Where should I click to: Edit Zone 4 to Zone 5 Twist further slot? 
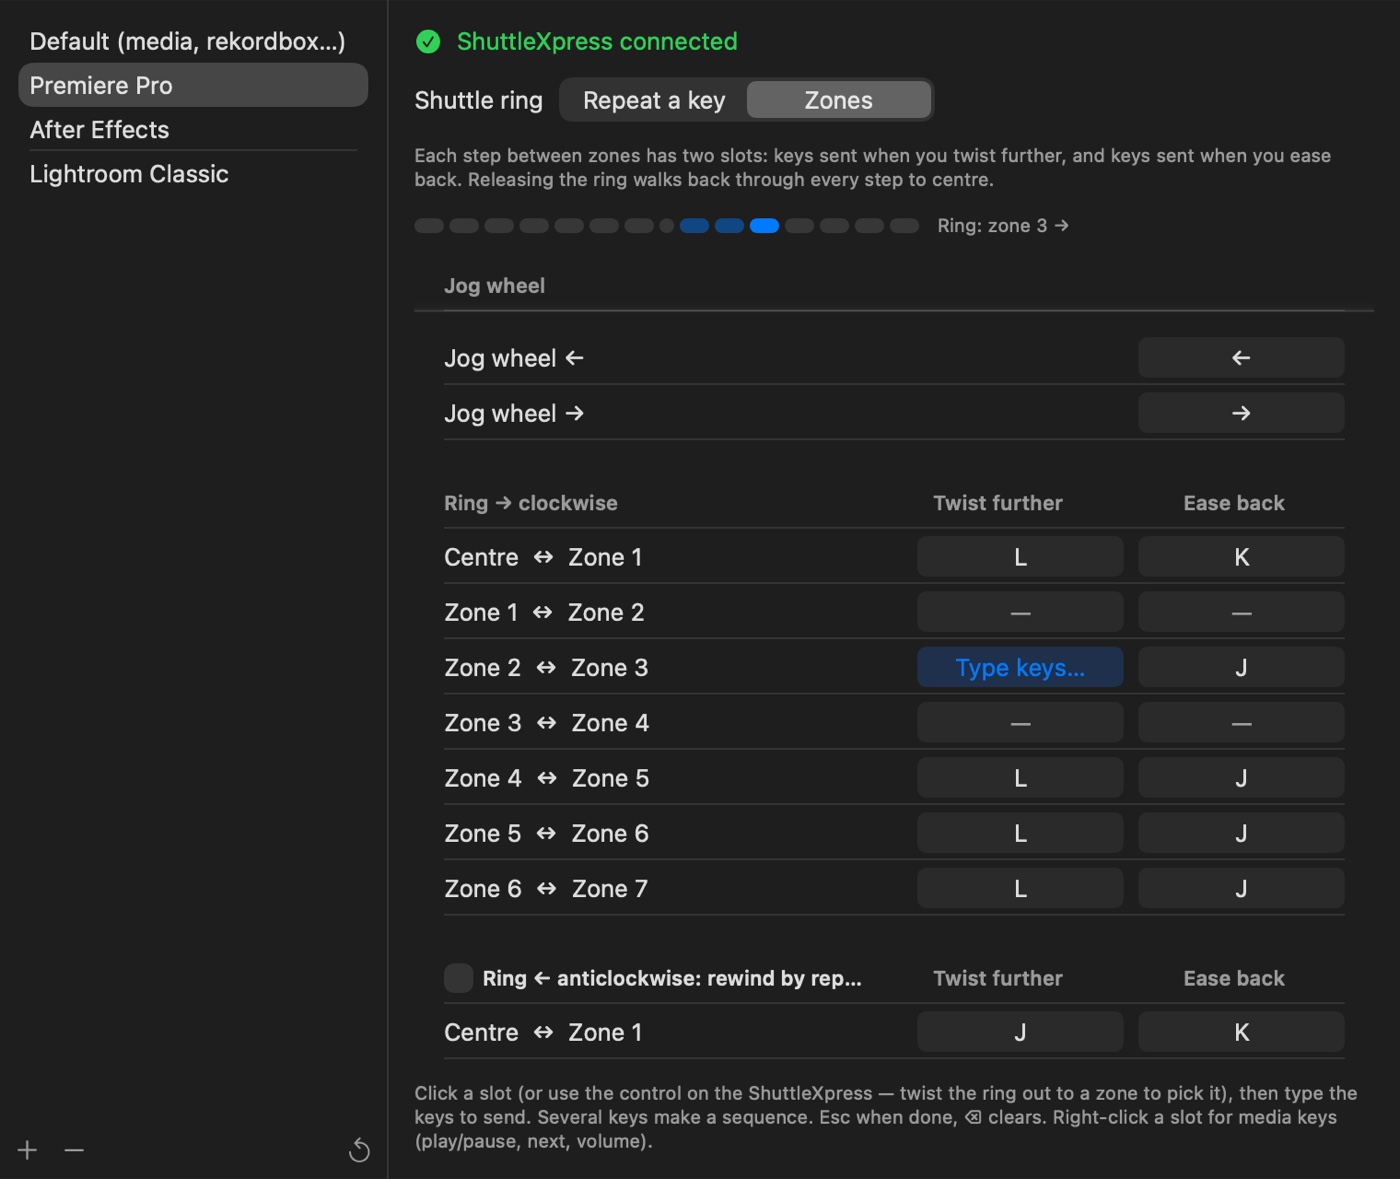point(1020,778)
